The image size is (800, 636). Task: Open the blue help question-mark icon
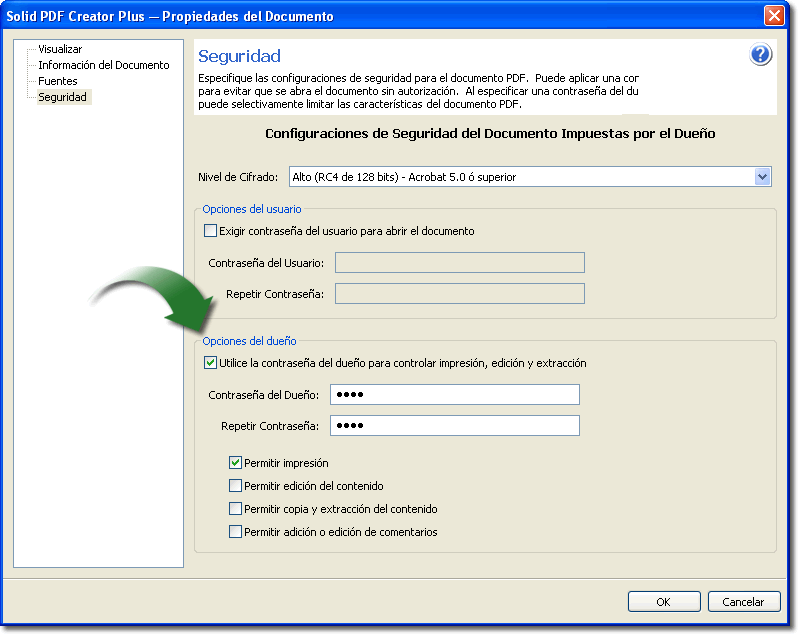click(x=760, y=55)
